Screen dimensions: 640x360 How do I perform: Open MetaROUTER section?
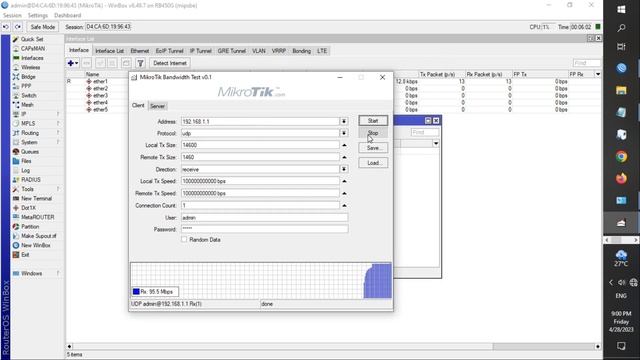point(37,217)
